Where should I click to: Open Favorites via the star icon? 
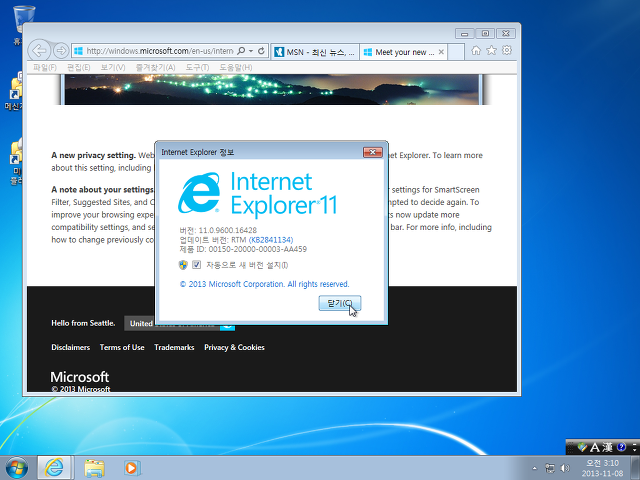491,50
